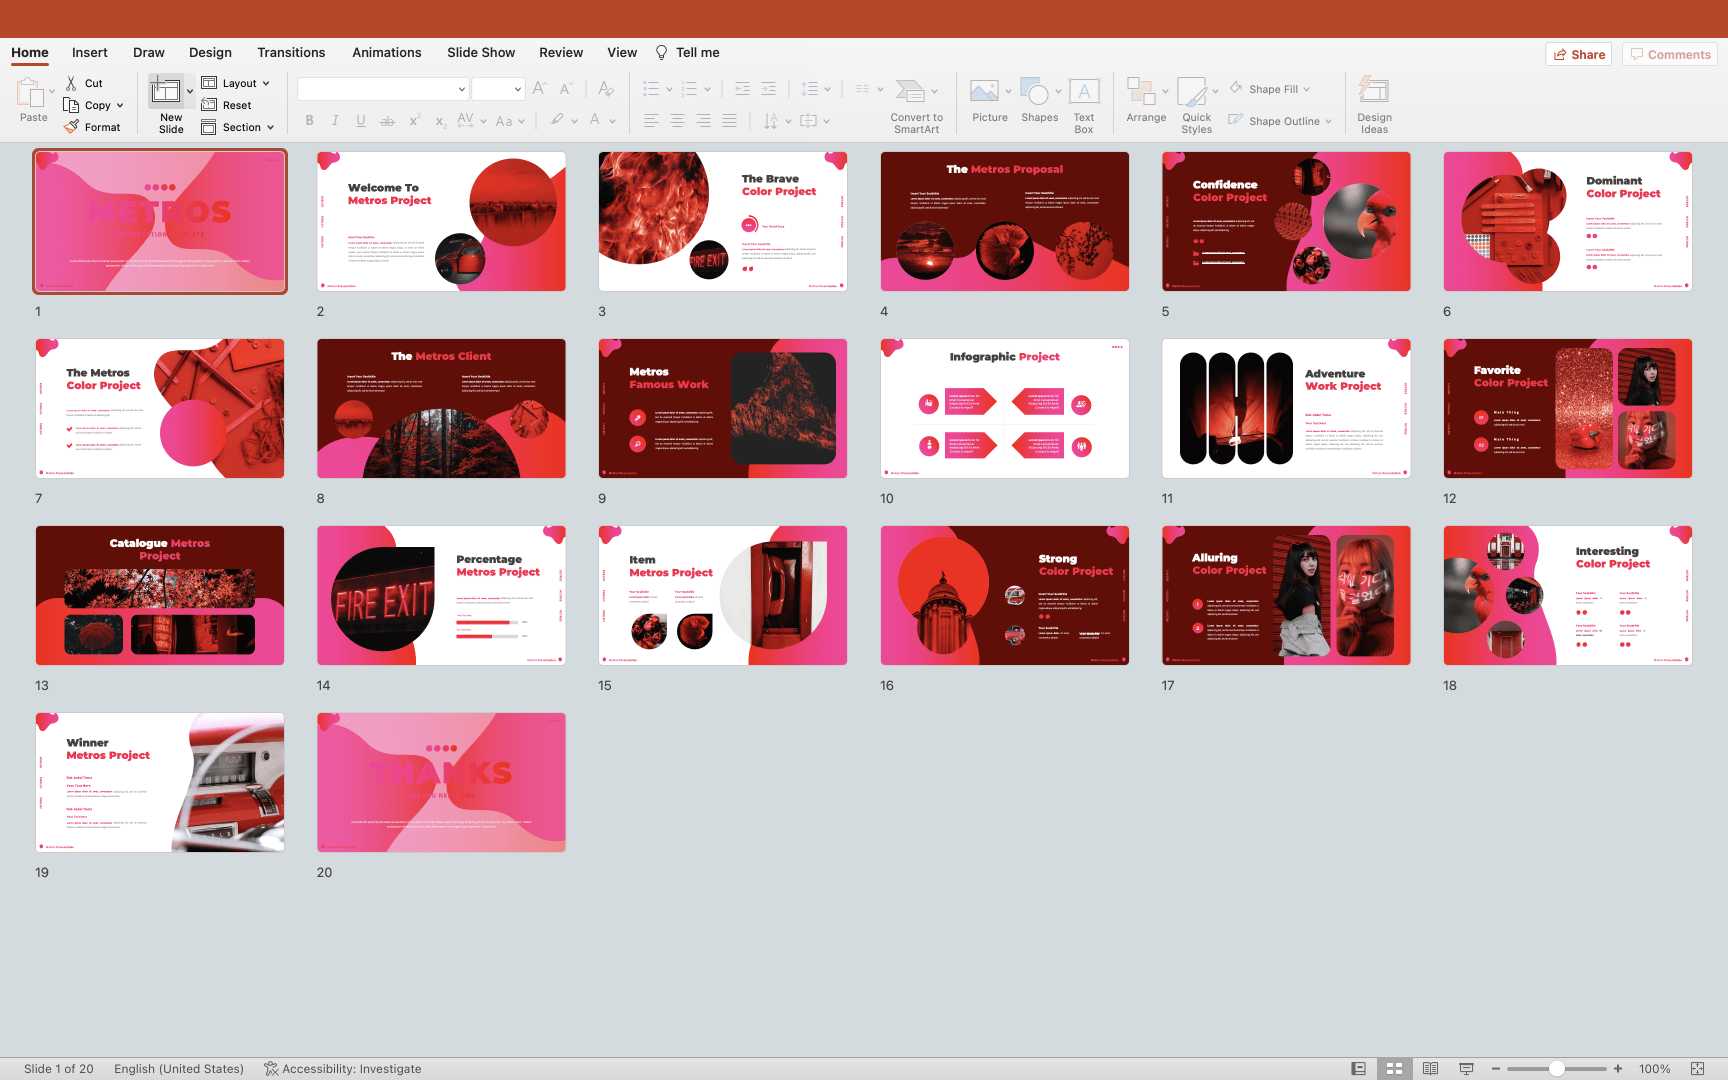The height and width of the screenshot is (1080, 1728).
Task: Click the New Slide icon
Action: [166, 92]
